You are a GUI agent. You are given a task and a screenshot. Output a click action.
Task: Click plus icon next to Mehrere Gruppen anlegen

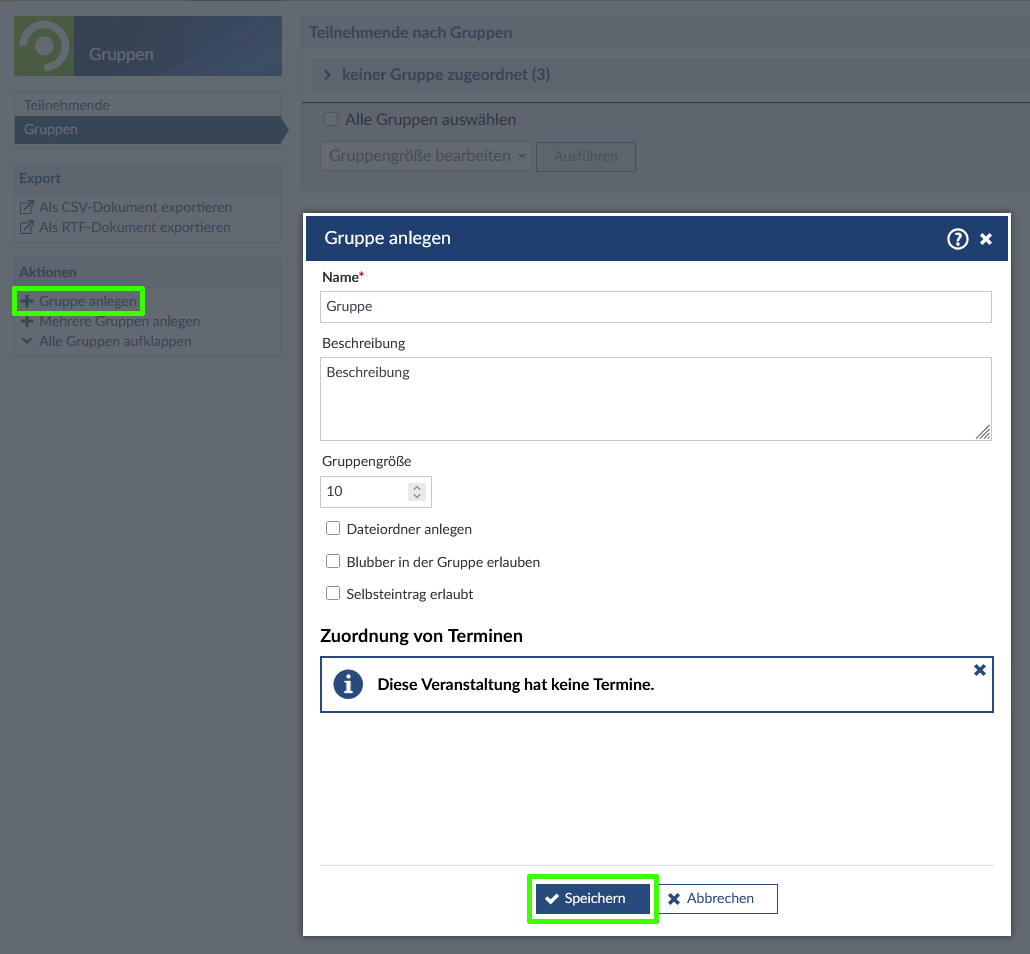tap(27, 322)
